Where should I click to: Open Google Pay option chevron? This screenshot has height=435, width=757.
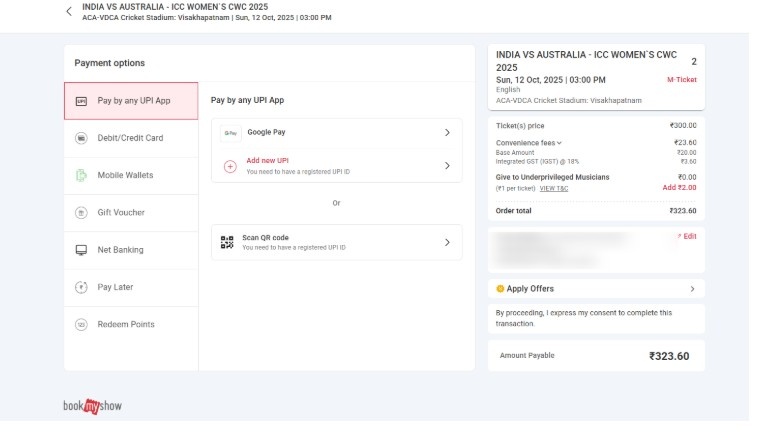(x=447, y=132)
